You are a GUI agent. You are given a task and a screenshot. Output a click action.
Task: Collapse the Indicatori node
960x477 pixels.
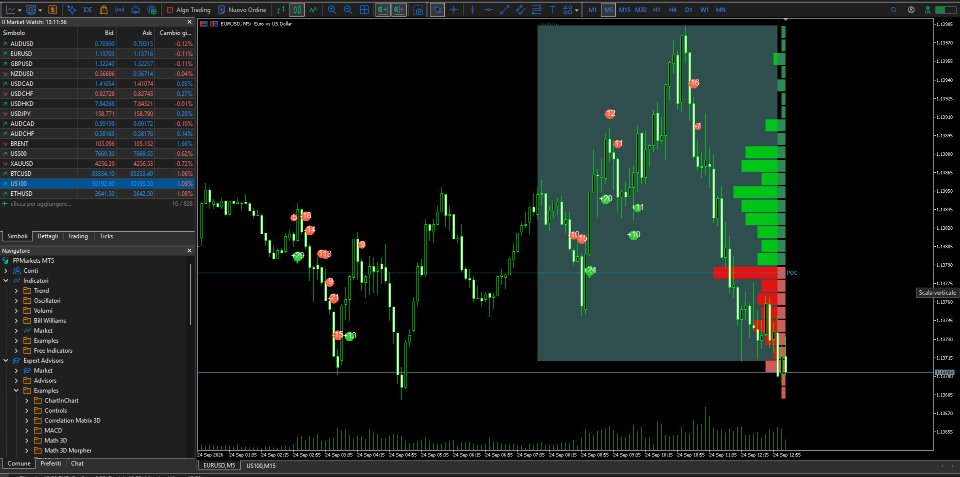(6, 280)
